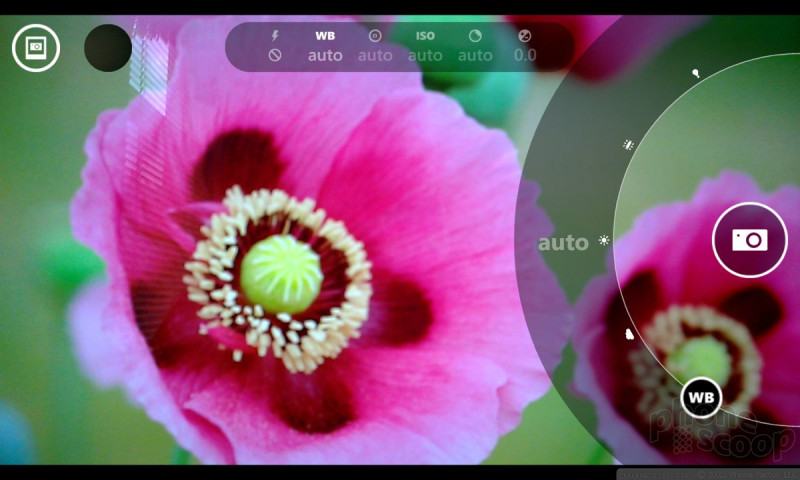The height and width of the screenshot is (480, 800).
Task: Choose the sun daylight white balance icon
Action: (x=604, y=240)
